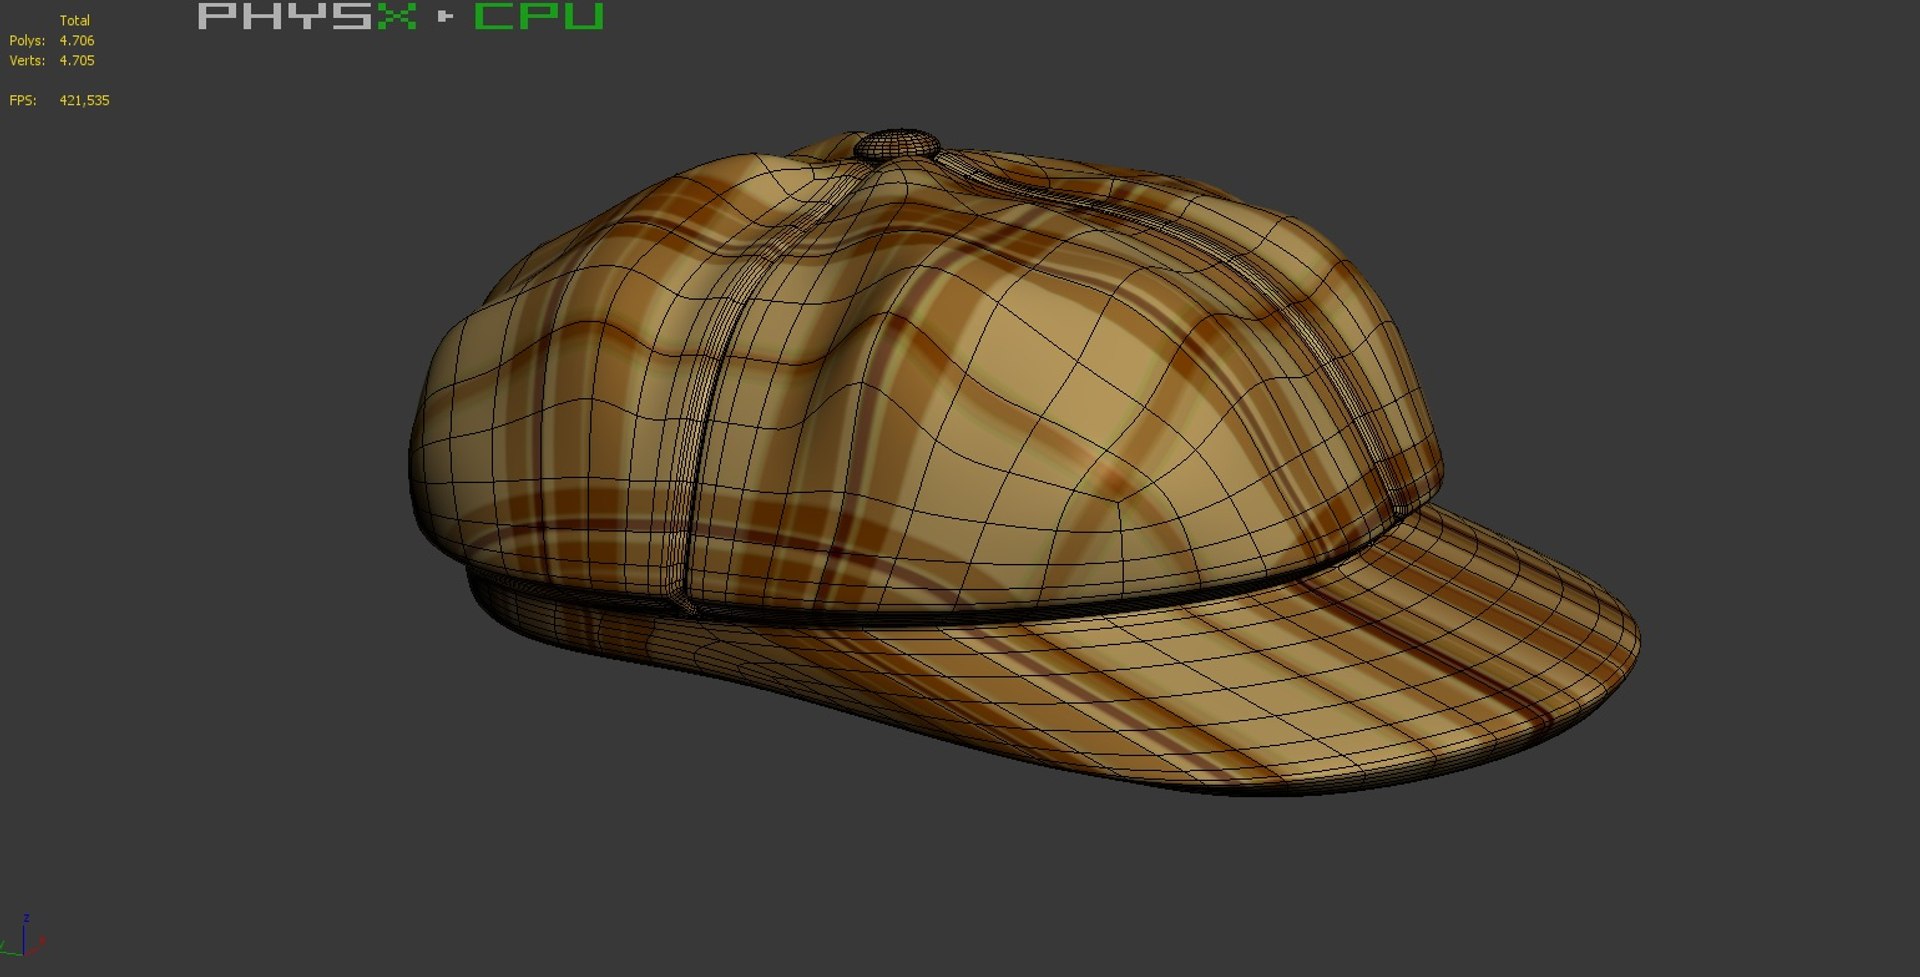Click the Polys: label
Screen dimensions: 1920x977
coord(27,41)
